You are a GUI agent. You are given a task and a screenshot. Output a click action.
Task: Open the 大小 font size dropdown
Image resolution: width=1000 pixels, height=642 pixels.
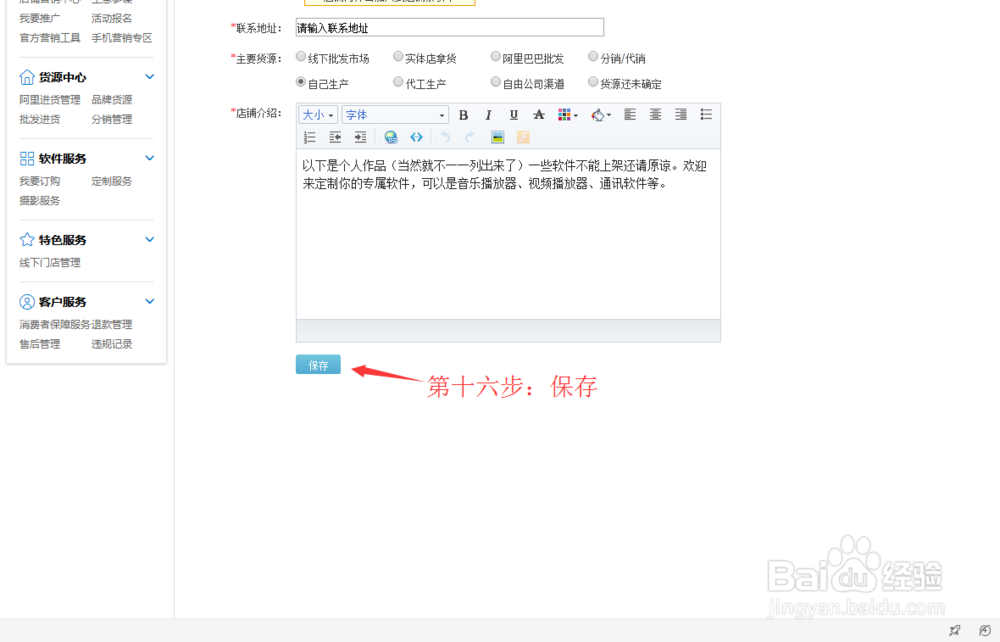click(317, 115)
